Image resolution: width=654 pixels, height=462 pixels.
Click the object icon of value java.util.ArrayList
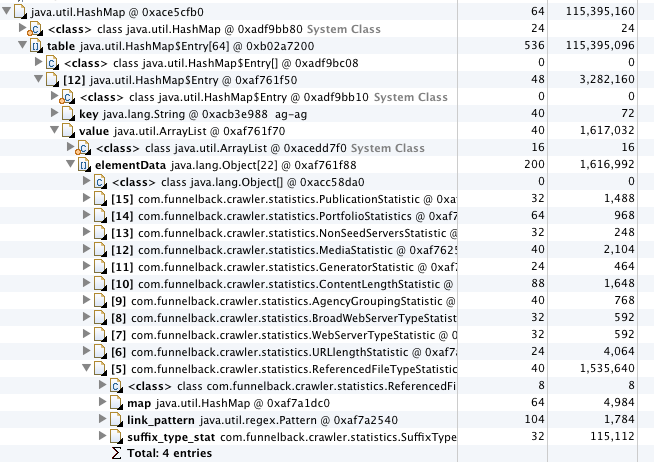point(68,131)
